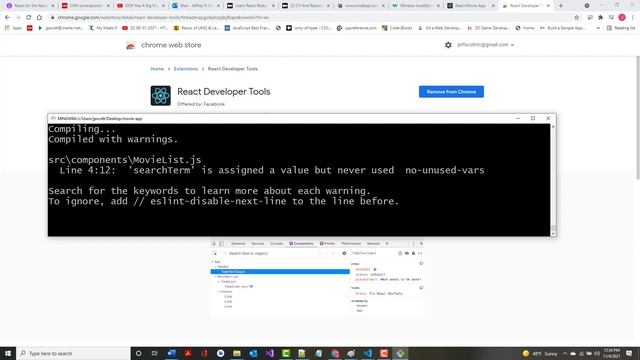
Task: Click the terminal scrollbar up arrow
Action: (x=553, y=127)
